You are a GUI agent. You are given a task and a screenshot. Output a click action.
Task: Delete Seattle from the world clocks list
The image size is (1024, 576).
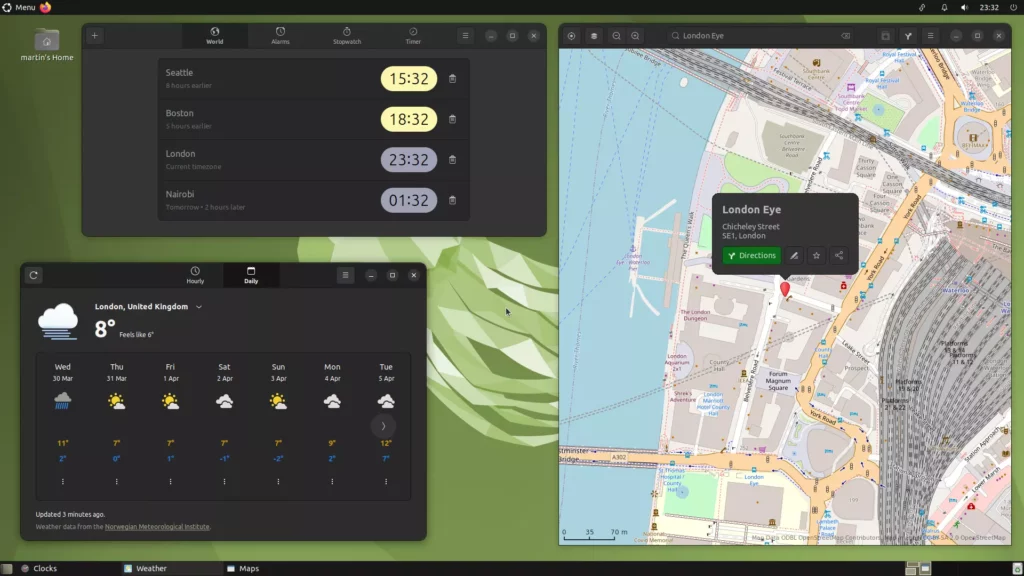[x=453, y=79]
